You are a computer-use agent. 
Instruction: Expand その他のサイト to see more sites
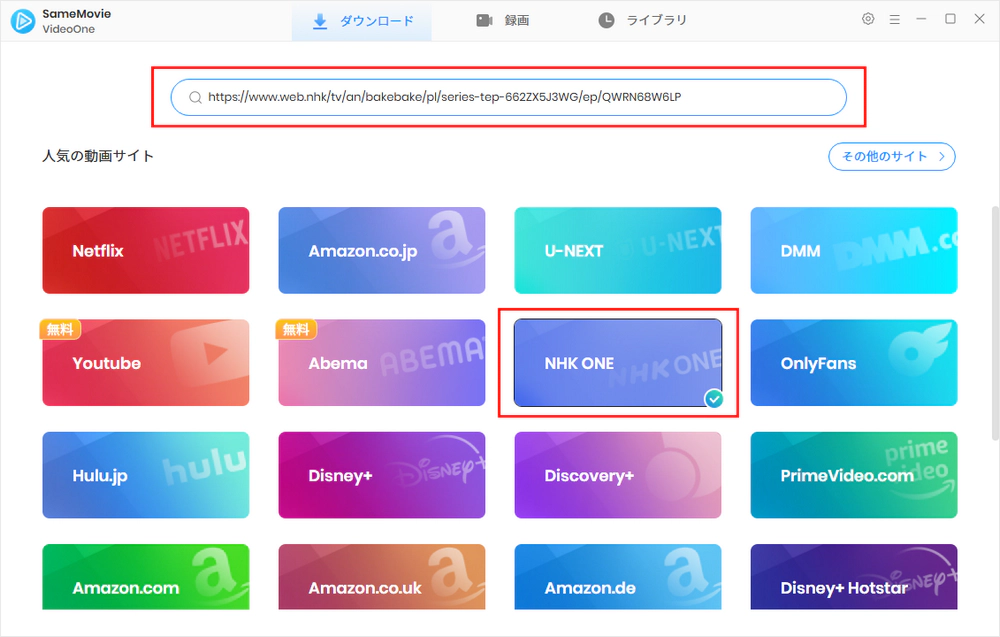click(x=891, y=156)
